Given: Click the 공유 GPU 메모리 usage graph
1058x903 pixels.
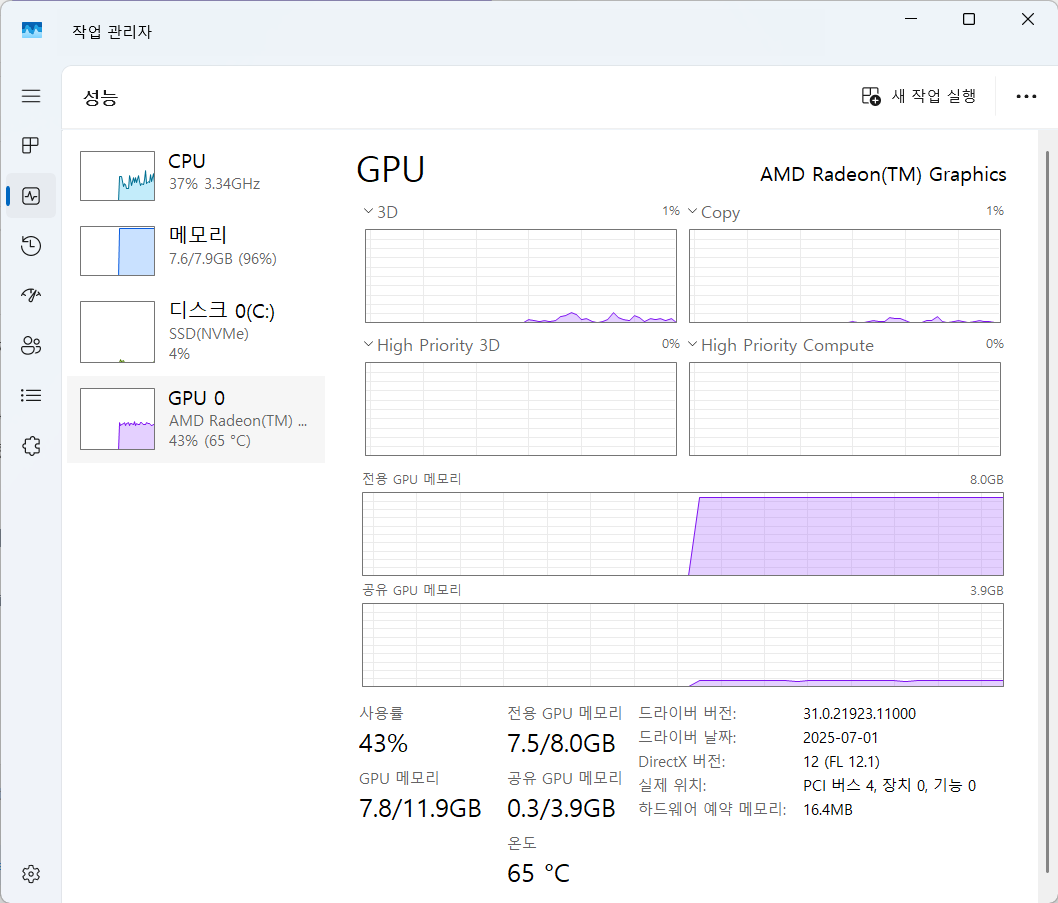Looking at the screenshot, I should click(683, 645).
